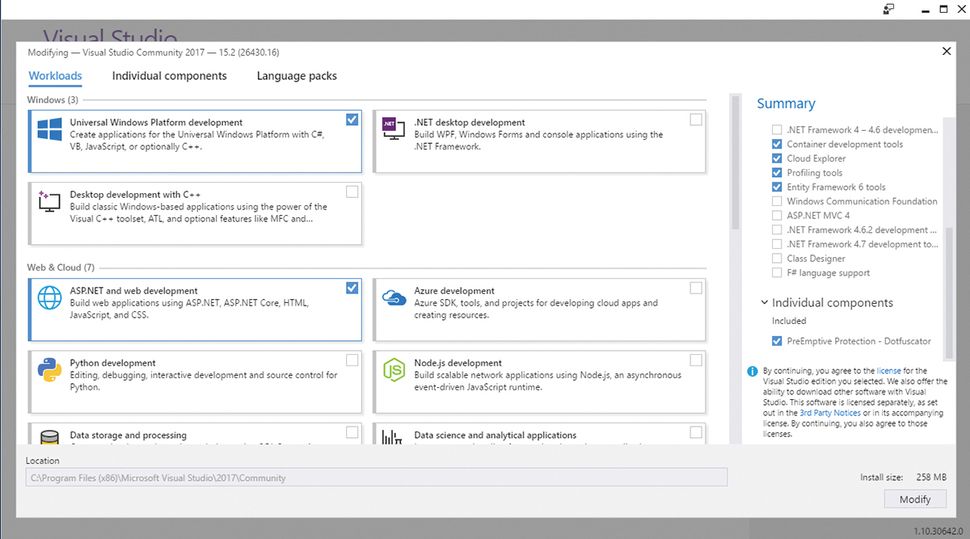Click the Azure development cloud icon
This screenshot has height=539, width=970.
pos(393,298)
